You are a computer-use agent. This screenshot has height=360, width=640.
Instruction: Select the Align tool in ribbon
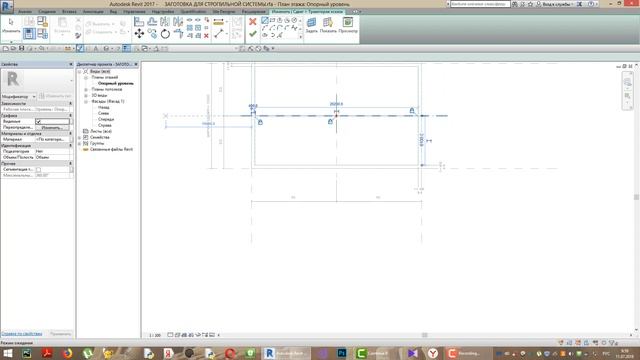(x=139, y=21)
